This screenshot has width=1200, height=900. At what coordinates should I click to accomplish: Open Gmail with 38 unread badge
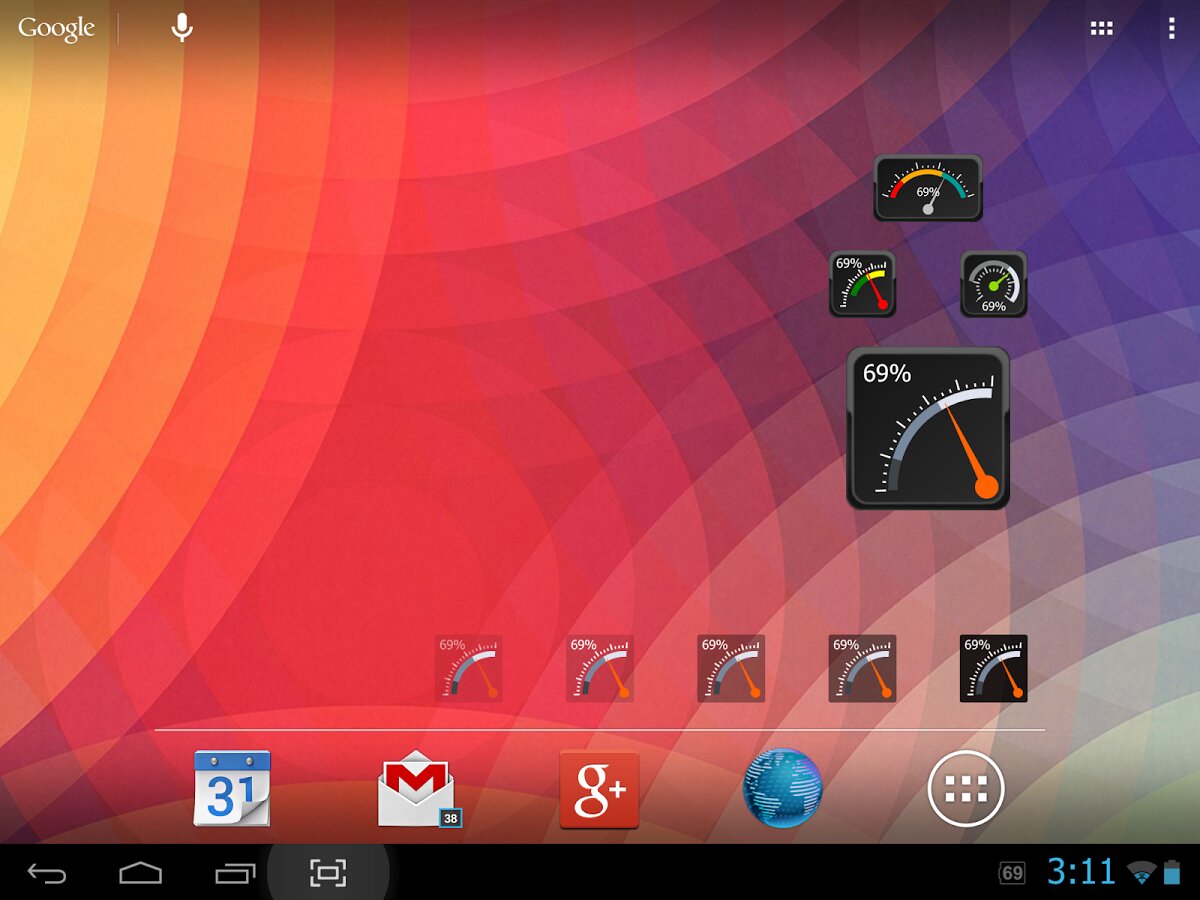(418, 789)
